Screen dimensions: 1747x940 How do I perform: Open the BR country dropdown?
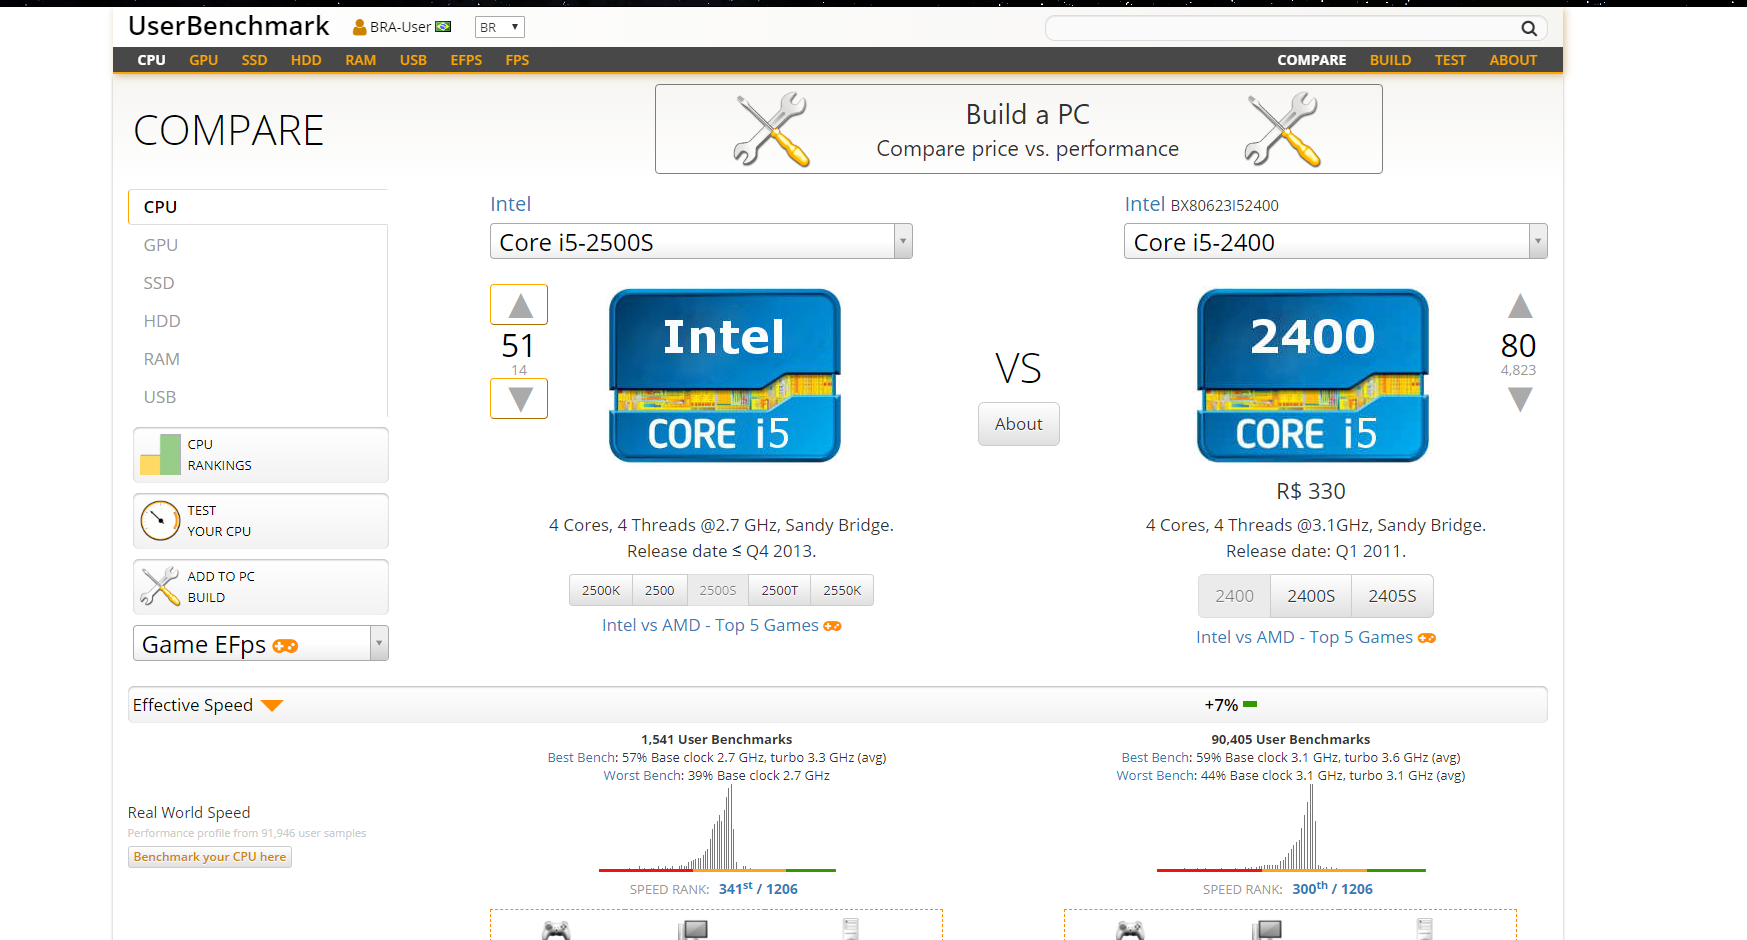[x=500, y=27]
